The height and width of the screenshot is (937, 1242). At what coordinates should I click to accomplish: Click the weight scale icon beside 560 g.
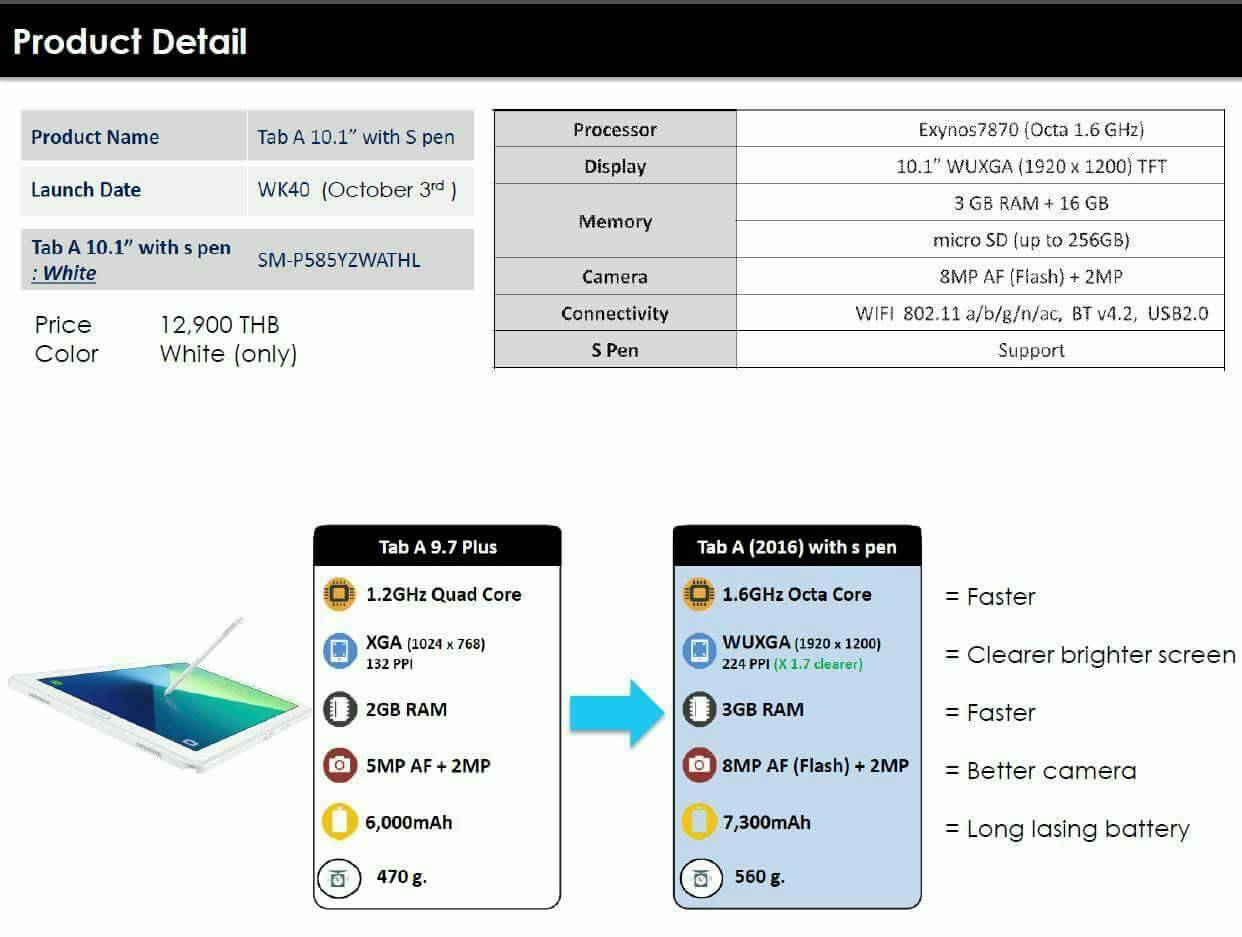[700, 879]
